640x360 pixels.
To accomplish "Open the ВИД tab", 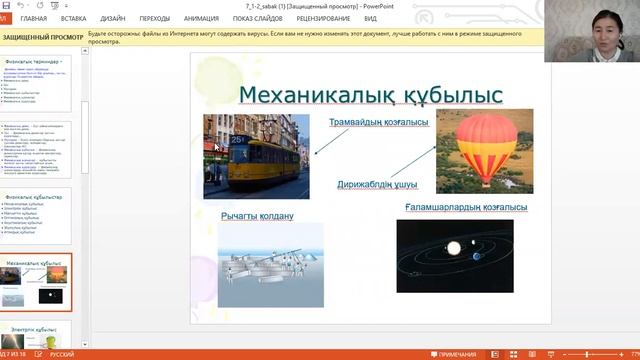I will point(371,19).
